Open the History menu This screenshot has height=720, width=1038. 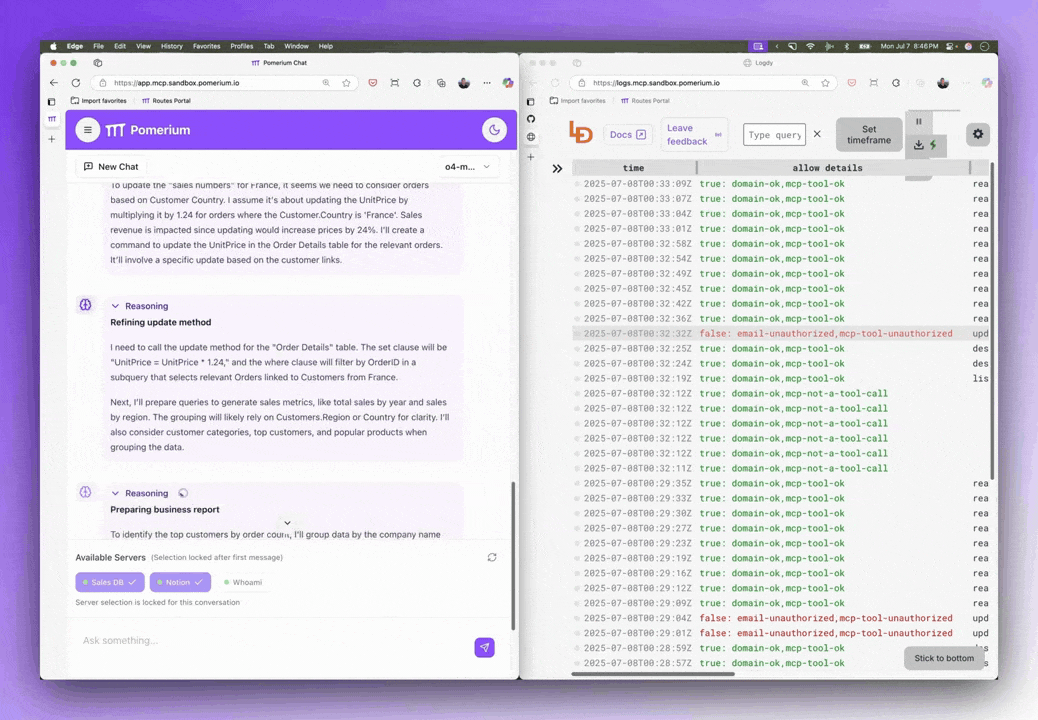pyautogui.click(x=171, y=46)
